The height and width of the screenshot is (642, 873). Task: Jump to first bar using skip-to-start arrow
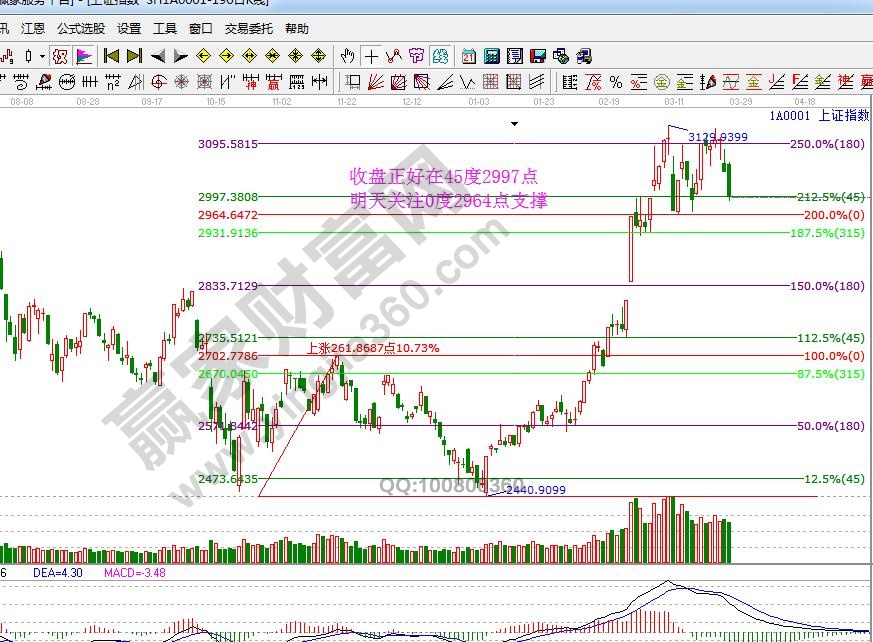pos(112,56)
